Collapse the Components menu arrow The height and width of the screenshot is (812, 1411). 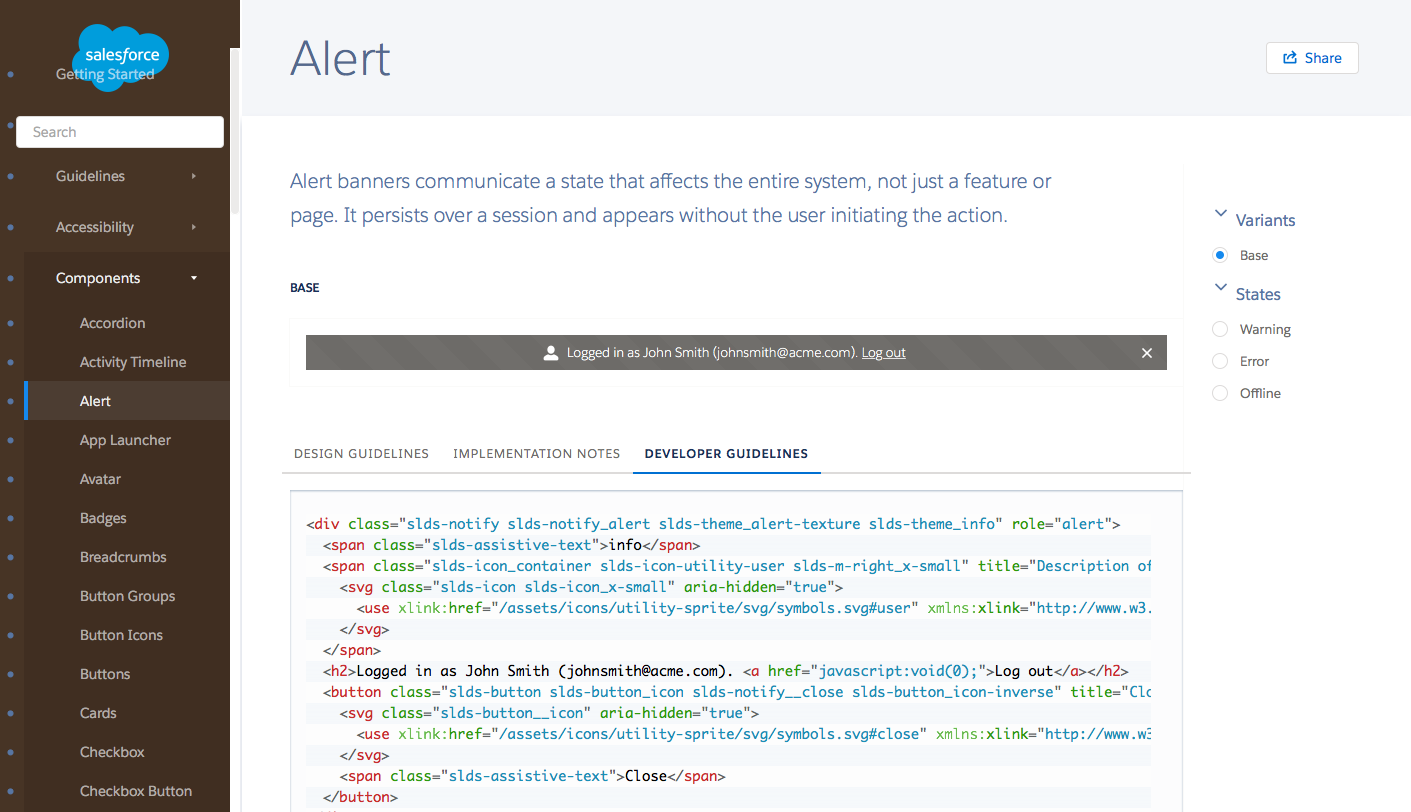[x=194, y=278]
